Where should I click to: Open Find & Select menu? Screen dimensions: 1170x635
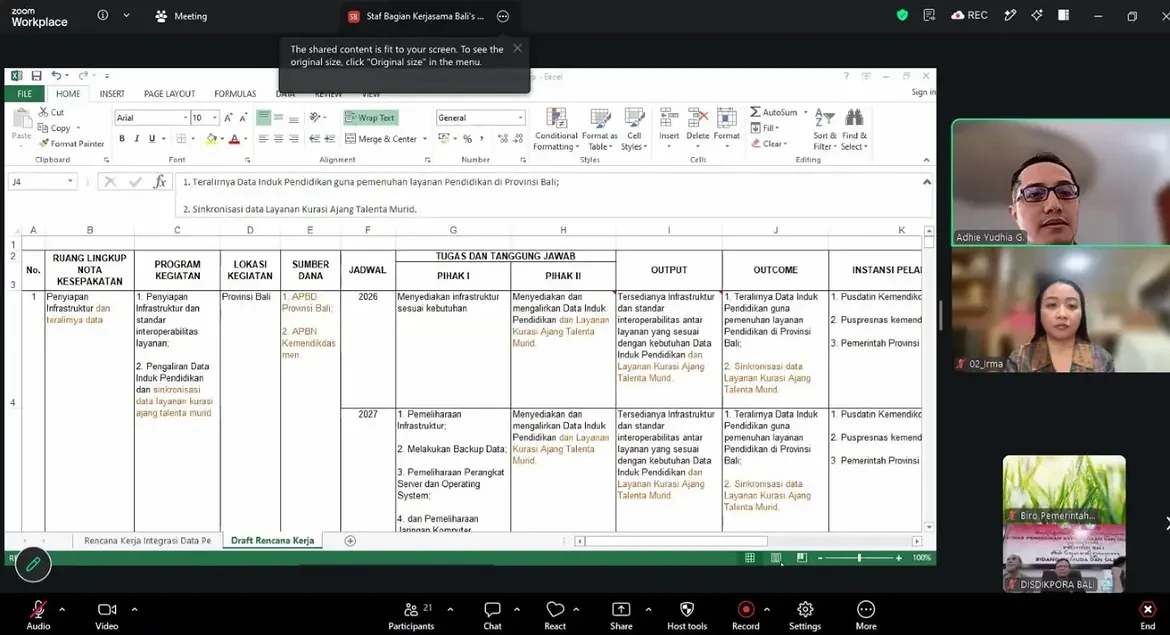pyautogui.click(x=854, y=130)
